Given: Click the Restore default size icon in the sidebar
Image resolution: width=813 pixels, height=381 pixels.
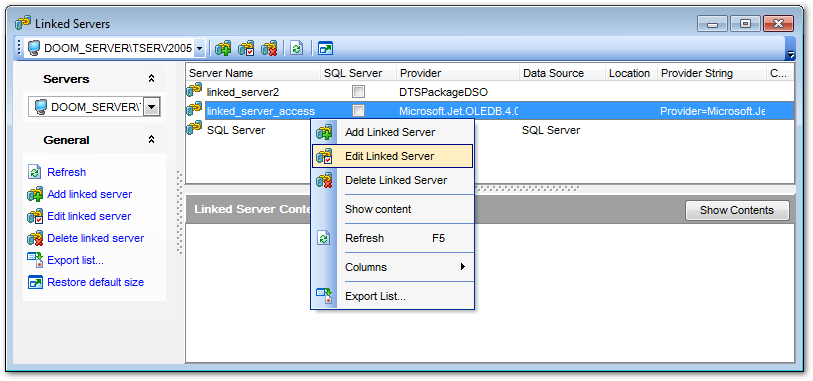Looking at the screenshot, I should (35, 283).
